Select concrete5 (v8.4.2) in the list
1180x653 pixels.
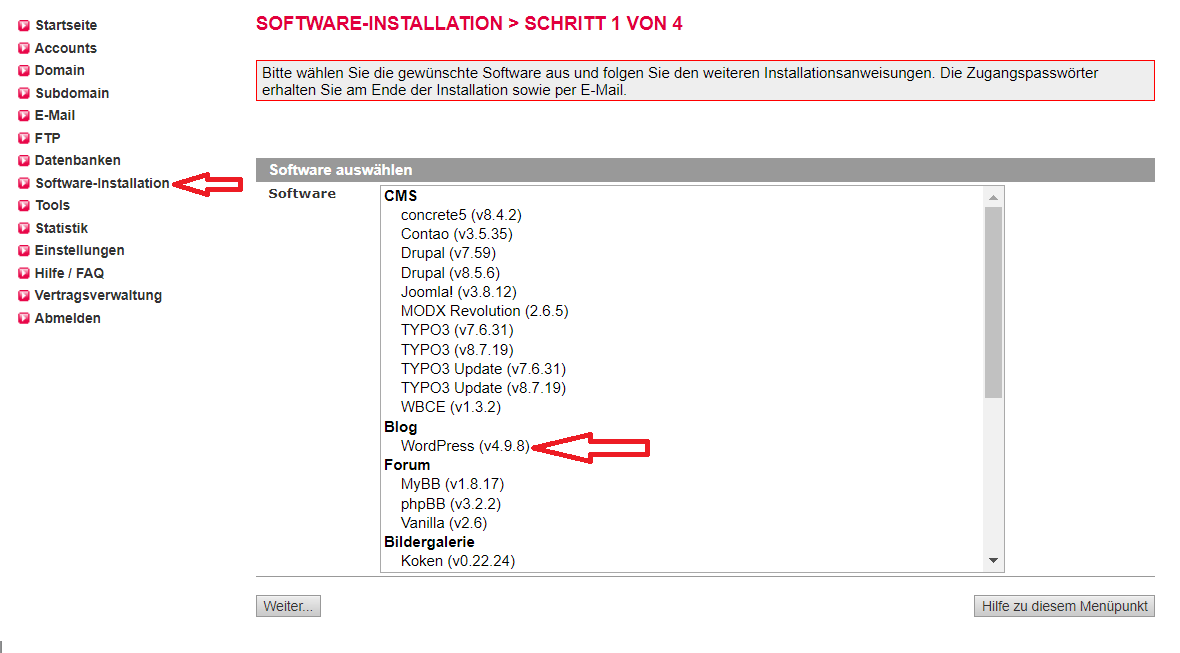461,215
